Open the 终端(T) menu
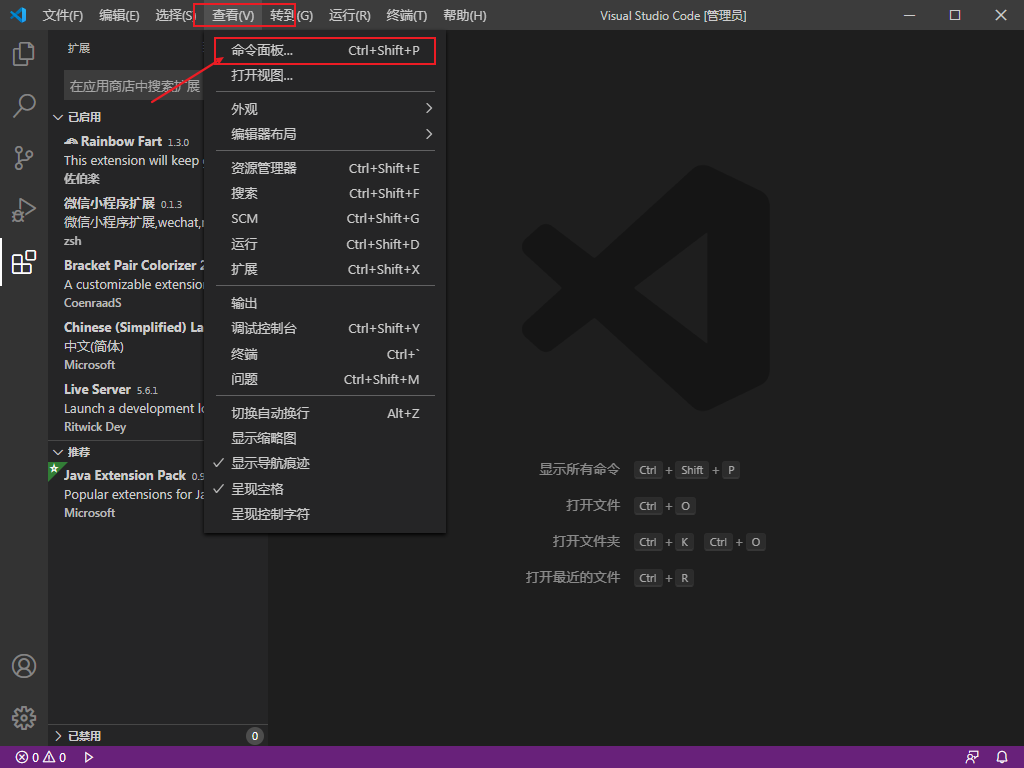 (406, 15)
